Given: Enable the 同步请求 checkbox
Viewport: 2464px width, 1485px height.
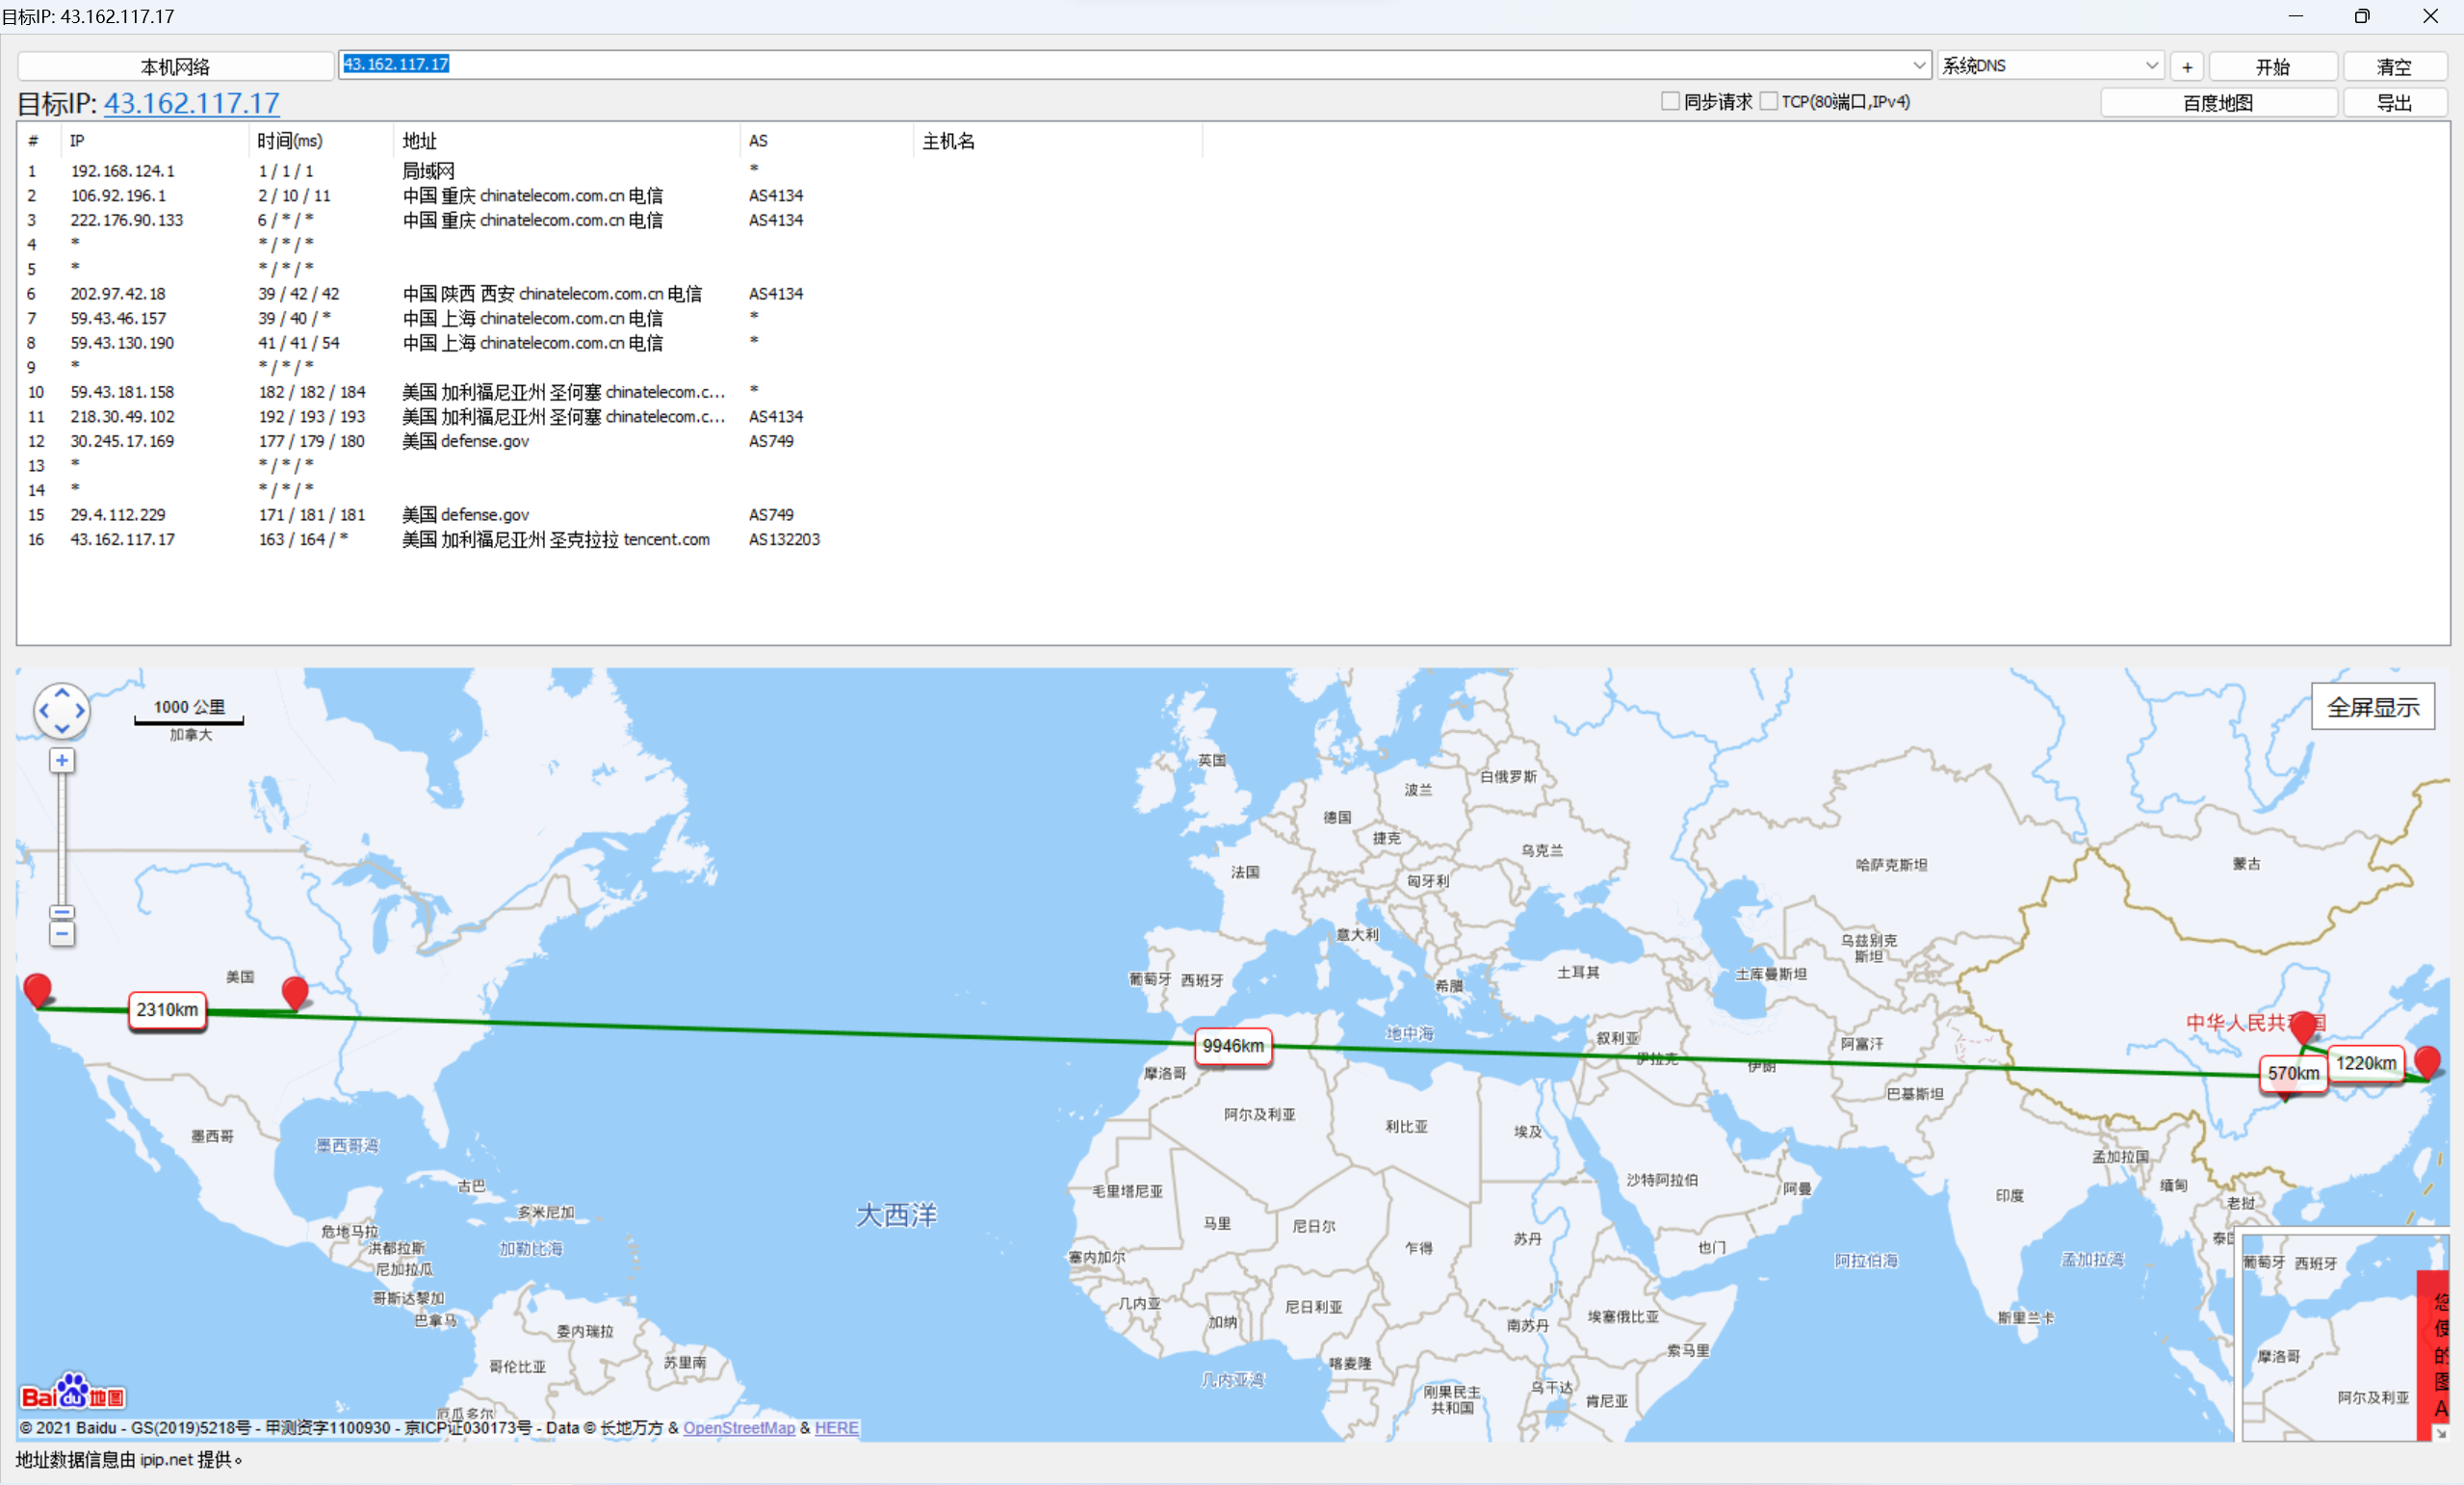Looking at the screenshot, I should tap(1670, 101).
